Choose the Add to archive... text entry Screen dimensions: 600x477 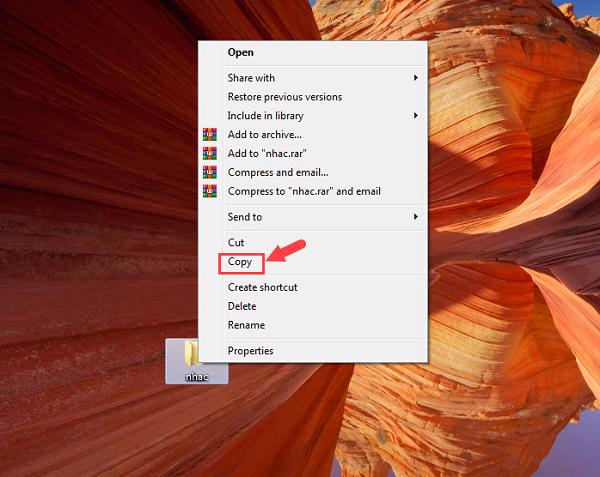click(264, 135)
